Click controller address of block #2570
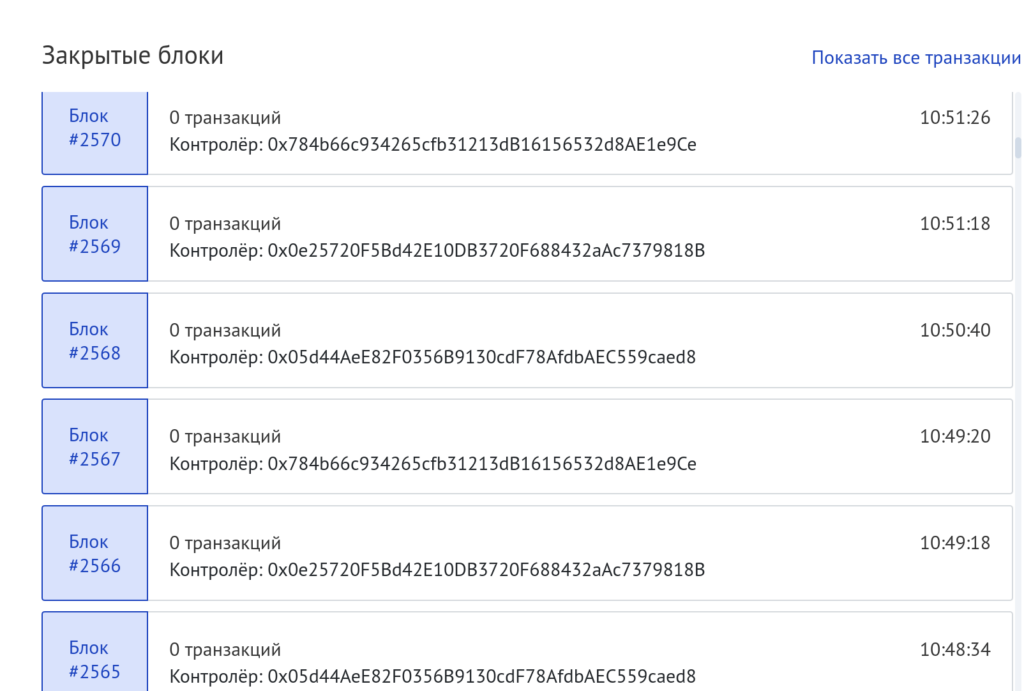Image resolution: width=1024 pixels, height=691 pixels. (481, 144)
